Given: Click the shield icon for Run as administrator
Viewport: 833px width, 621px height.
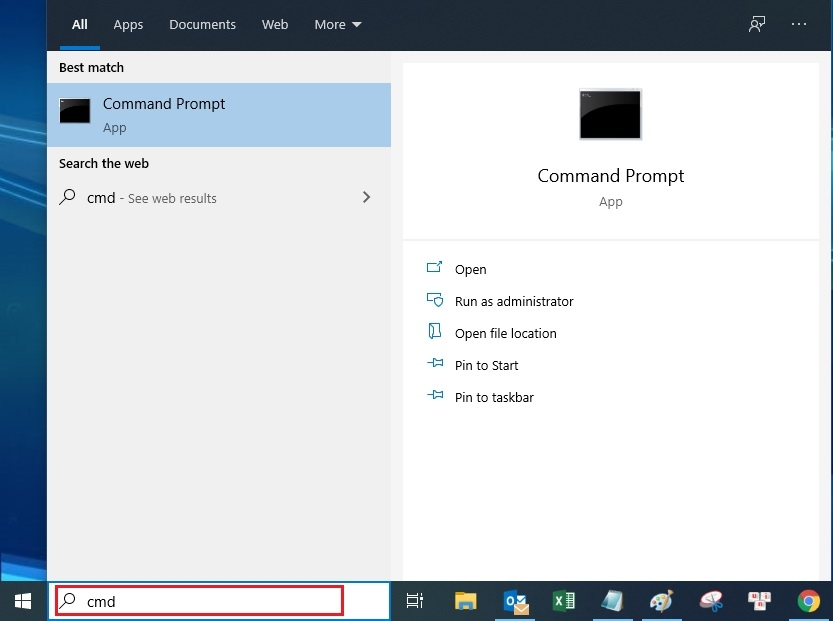Looking at the screenshot, I should 435,300.
